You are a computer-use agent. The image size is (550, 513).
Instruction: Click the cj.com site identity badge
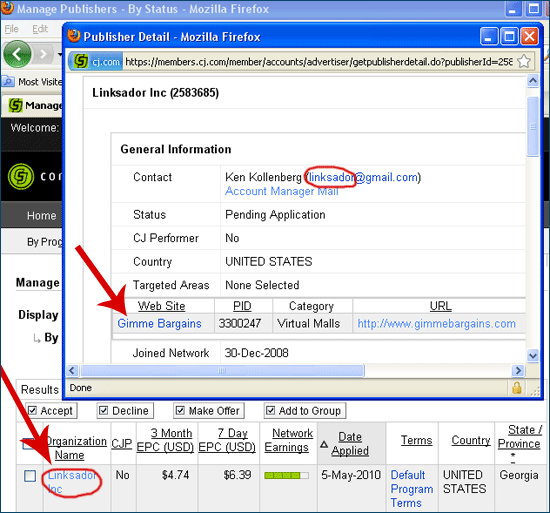96,62
